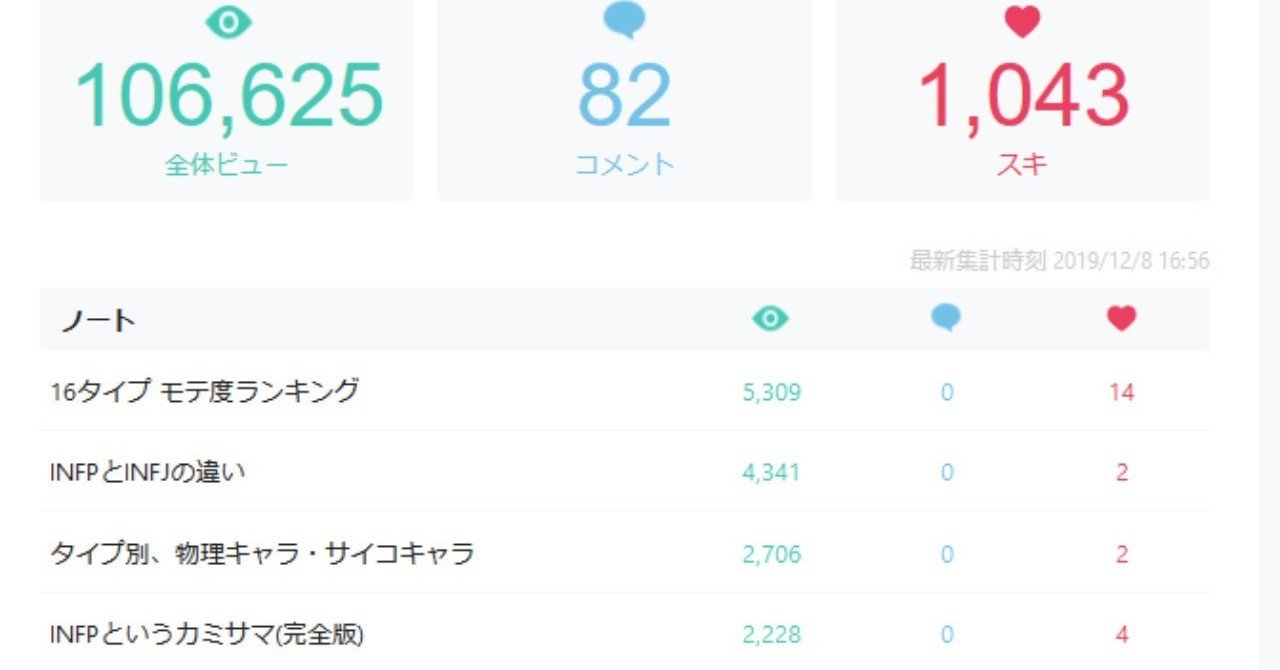Click view count 5,309 in first row
Screen dimensions: 1280x670
pyautogui.click(x=771, y=392)
